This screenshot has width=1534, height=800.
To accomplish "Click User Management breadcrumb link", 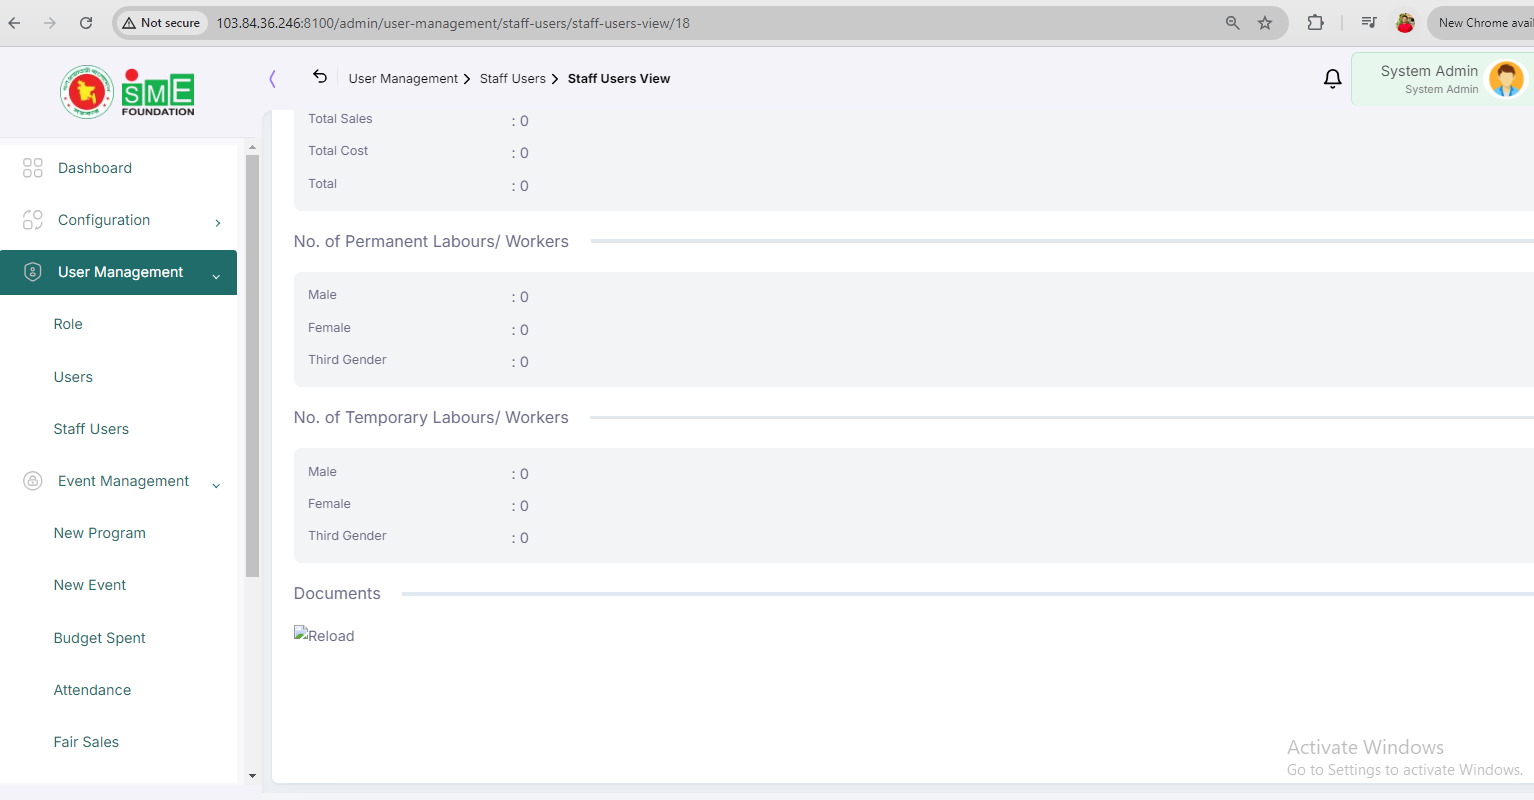I will [x=403, y=79].
